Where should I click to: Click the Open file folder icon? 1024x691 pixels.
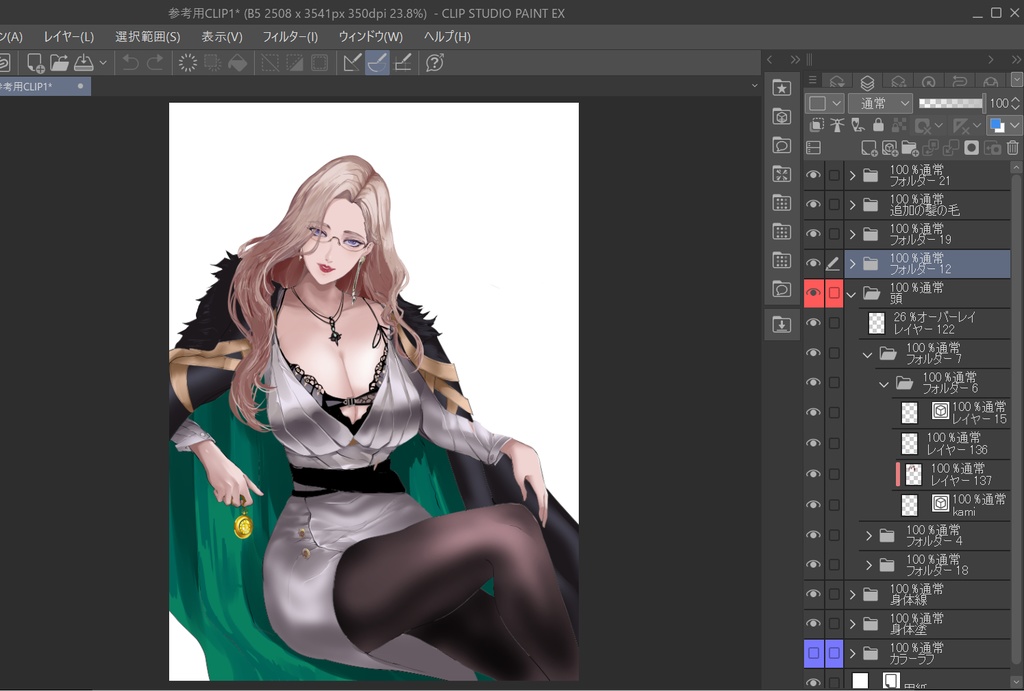60,63
